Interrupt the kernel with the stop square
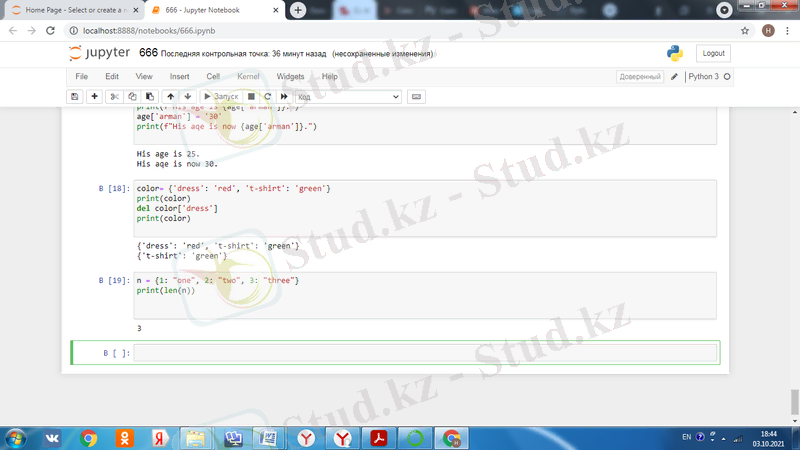Image resolution: width=800 pixels, height=450 pixels. point(251,96)
